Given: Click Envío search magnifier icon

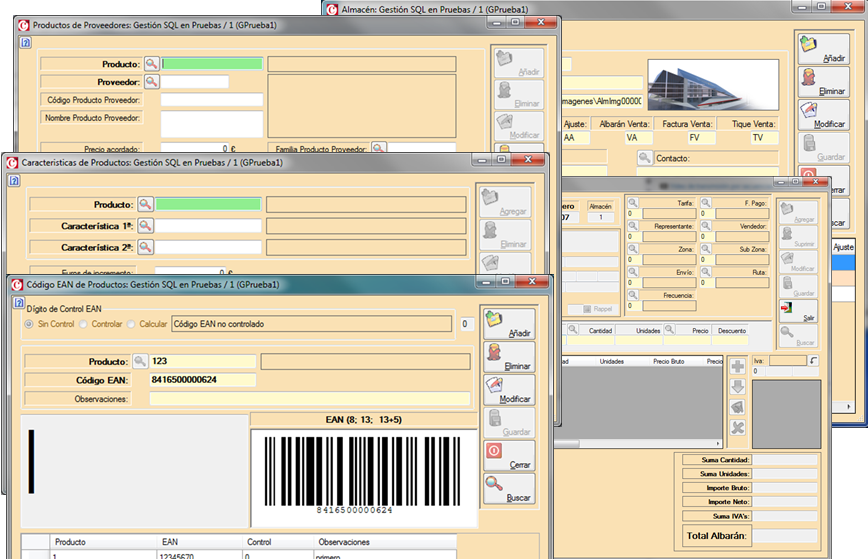Looking at the screenshot, I should pos(633,272).
